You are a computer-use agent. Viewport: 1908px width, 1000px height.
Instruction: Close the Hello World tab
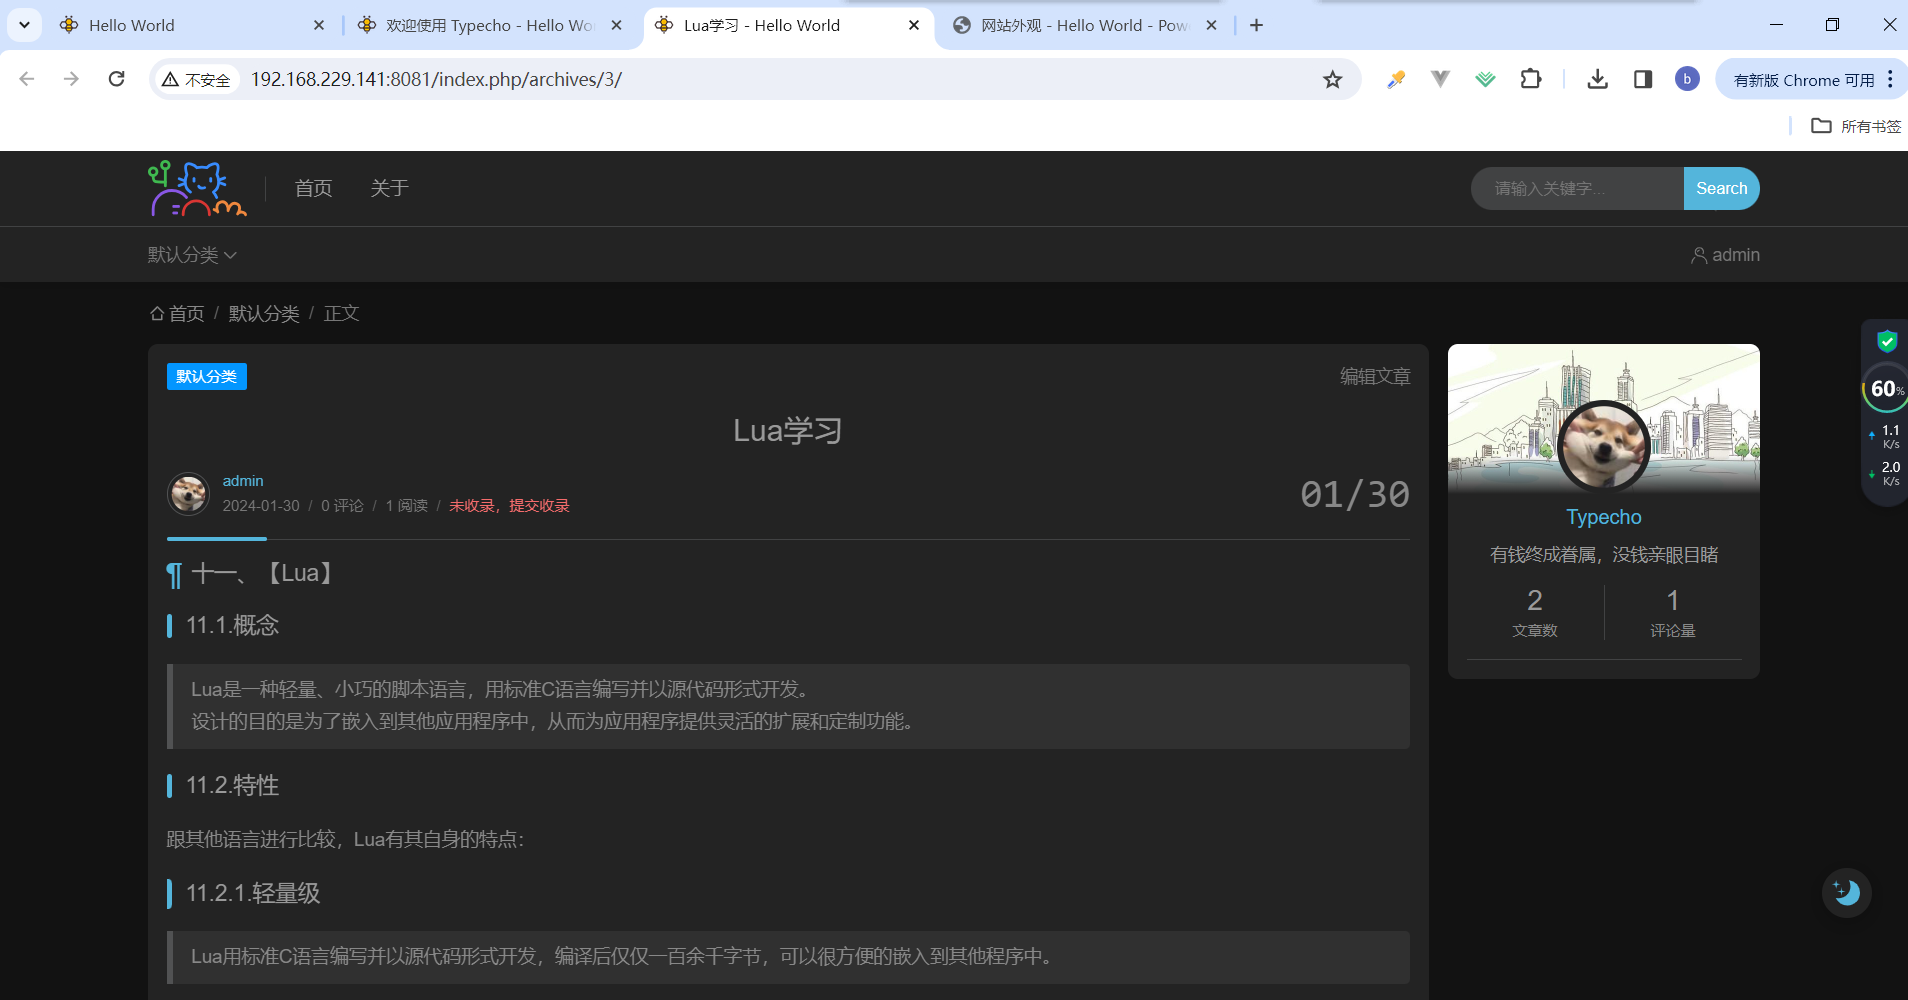tap(319, 25)
